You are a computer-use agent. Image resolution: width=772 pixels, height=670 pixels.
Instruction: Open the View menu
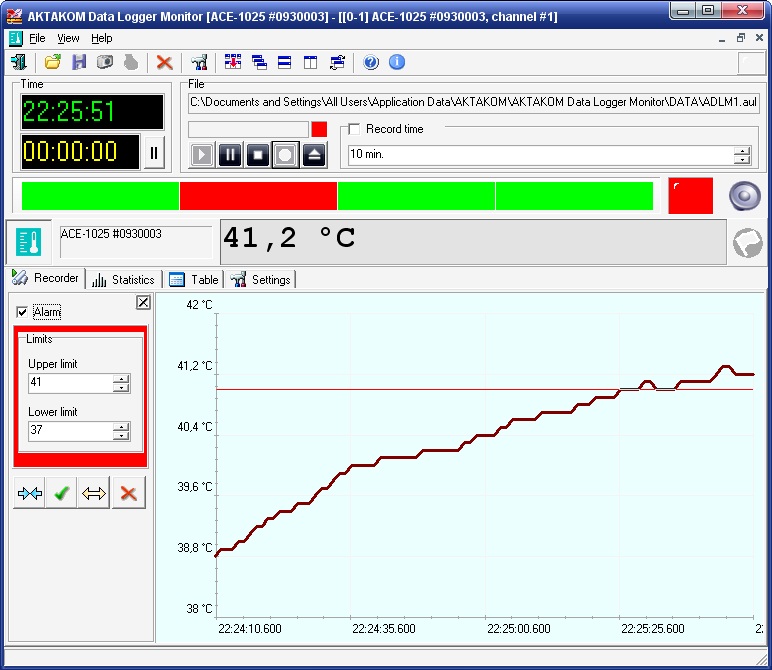point(68,38)
